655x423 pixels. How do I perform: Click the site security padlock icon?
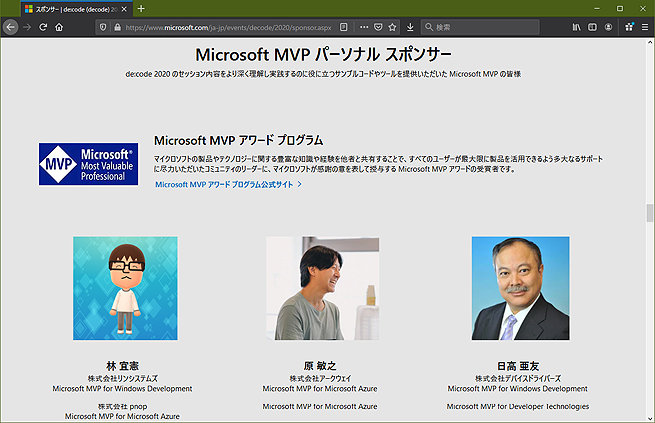pos(116,27)
